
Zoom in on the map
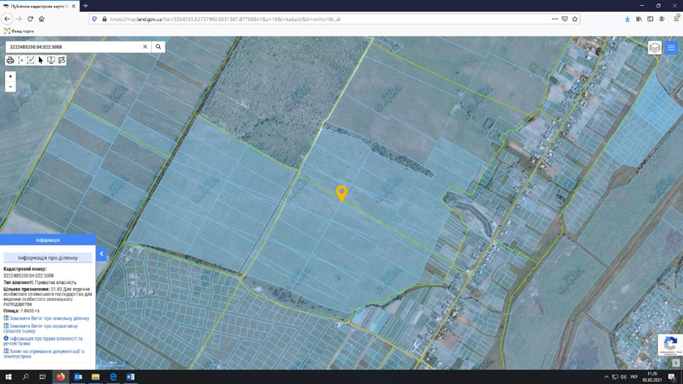click(10, 76)
